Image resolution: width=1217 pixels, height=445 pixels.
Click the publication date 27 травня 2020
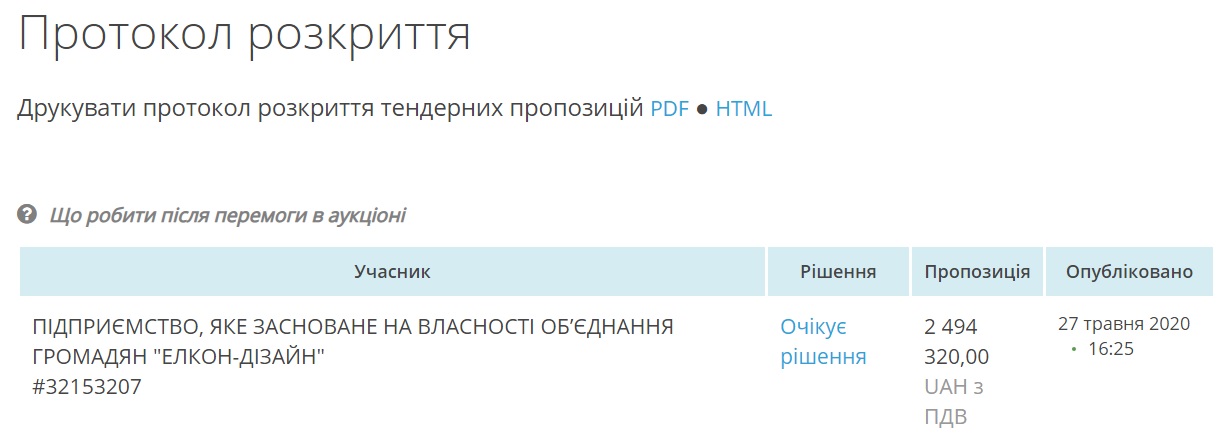point(1124,324)
